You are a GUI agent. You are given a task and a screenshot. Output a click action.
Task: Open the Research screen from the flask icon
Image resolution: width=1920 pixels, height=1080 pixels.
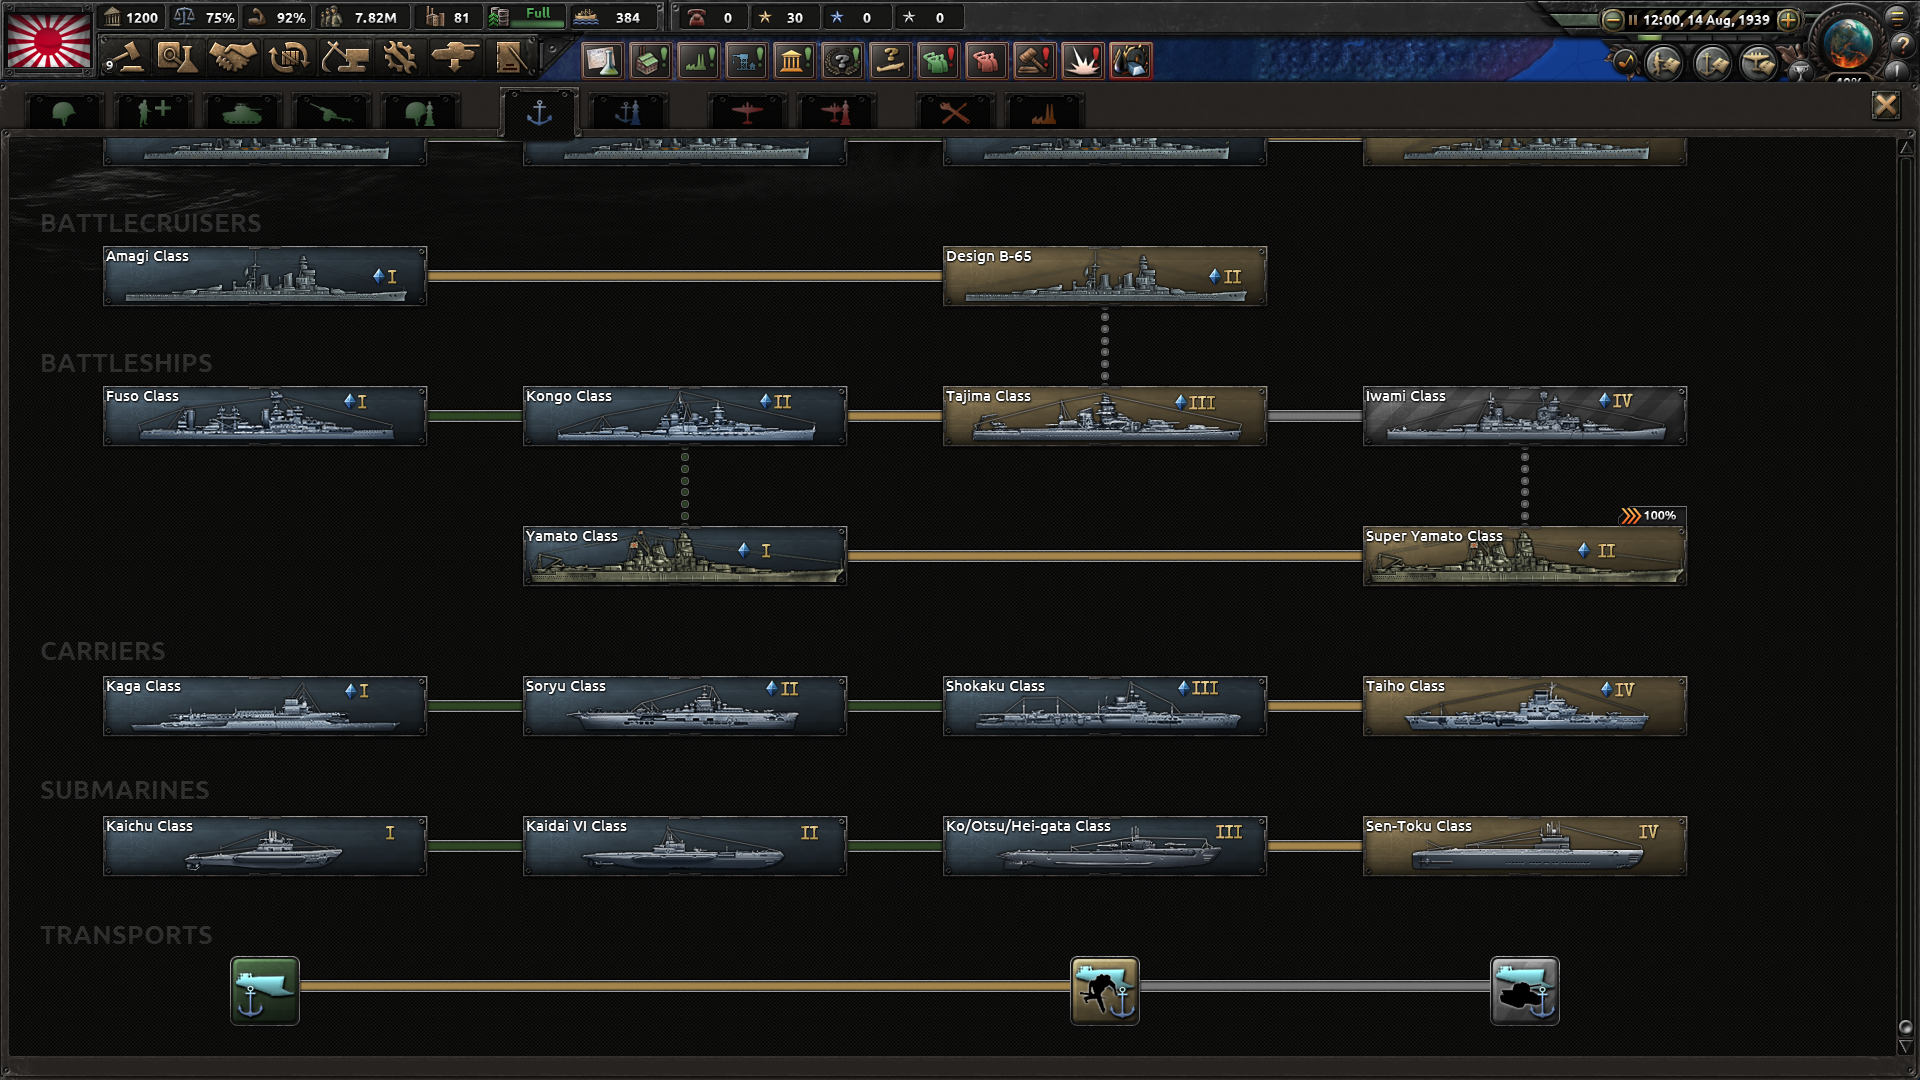point(178,57)
